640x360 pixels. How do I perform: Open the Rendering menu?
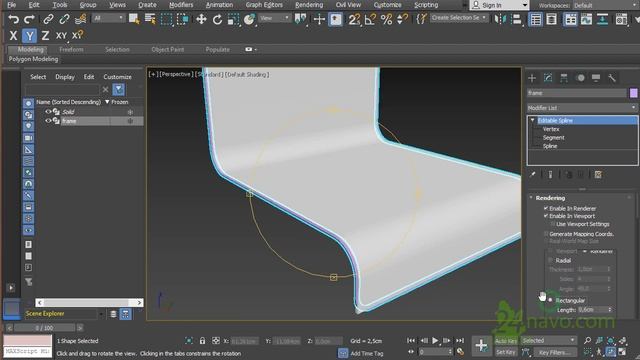click(x=309, y=5)
